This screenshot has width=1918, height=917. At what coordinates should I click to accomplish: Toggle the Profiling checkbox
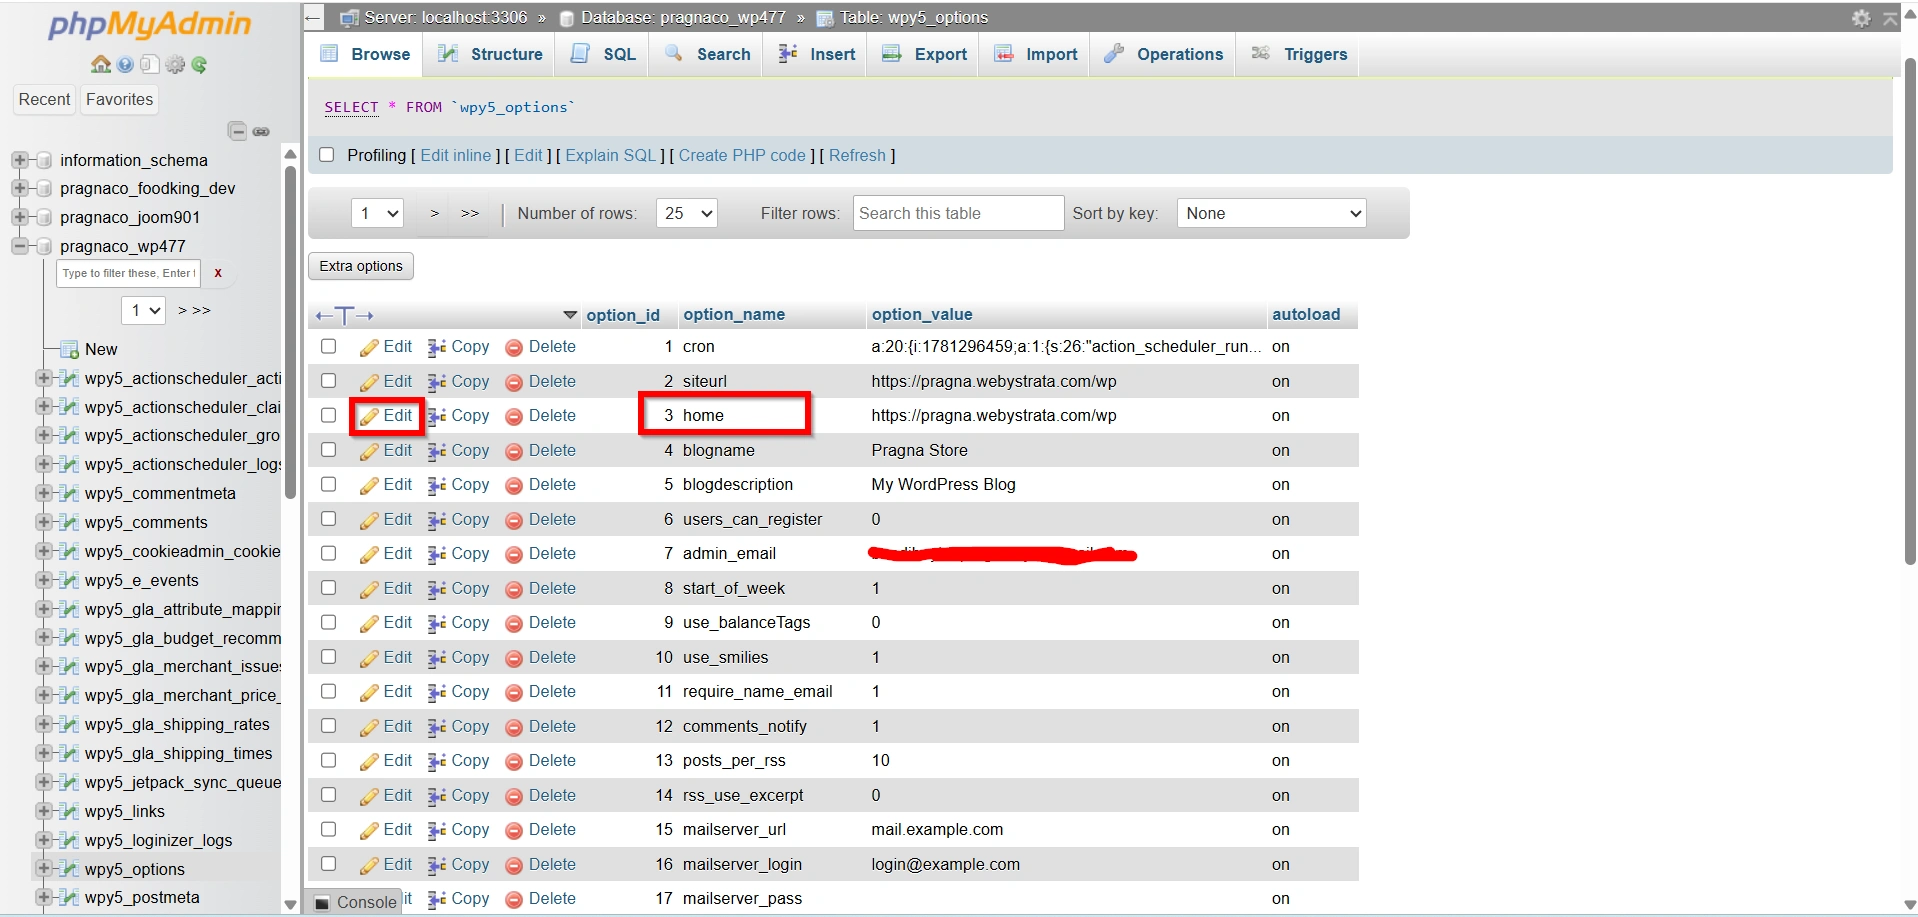click(326, 155)
